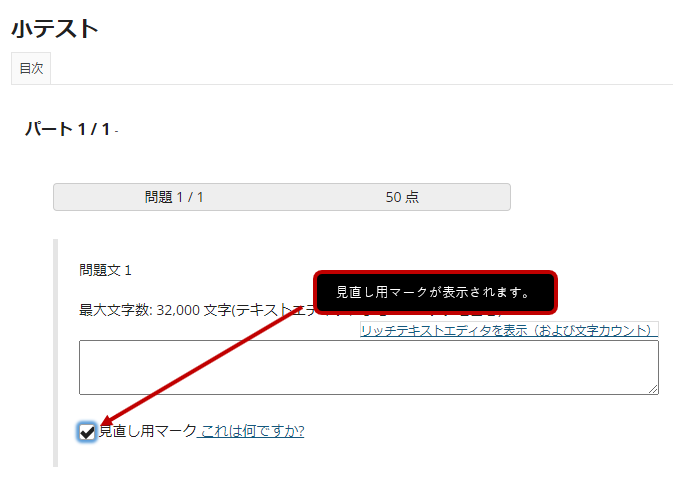Click the 見直し用マーク label text
This screenshot has width=677, height=490.
pos(148,431)
